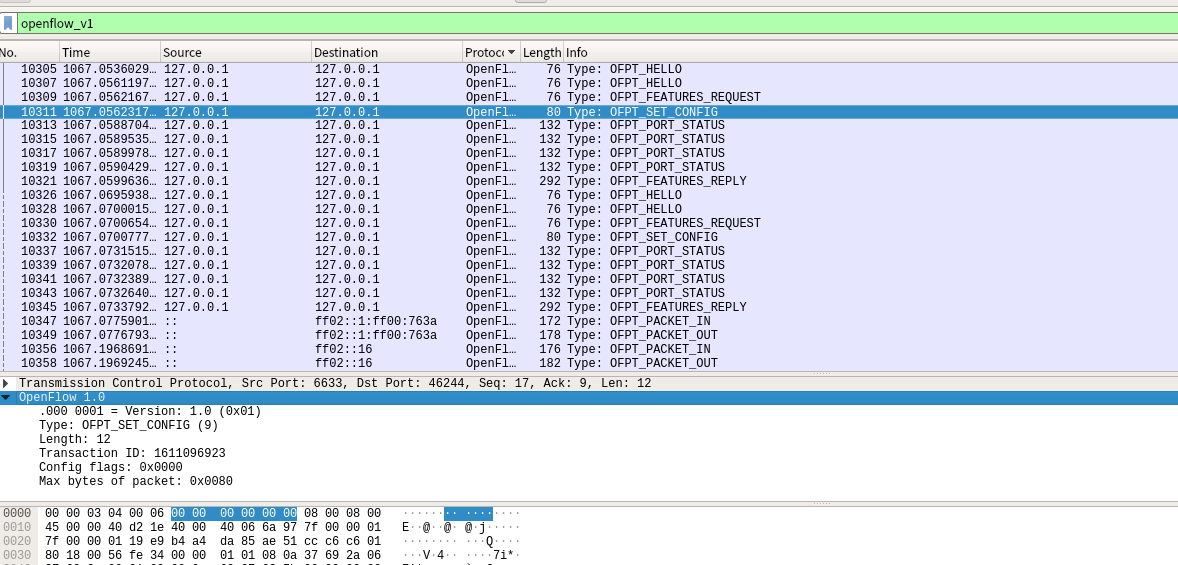Screen dimensions: 1178x565
Task: Sort packets by the No. column
Action: click(x=29, y=53)
